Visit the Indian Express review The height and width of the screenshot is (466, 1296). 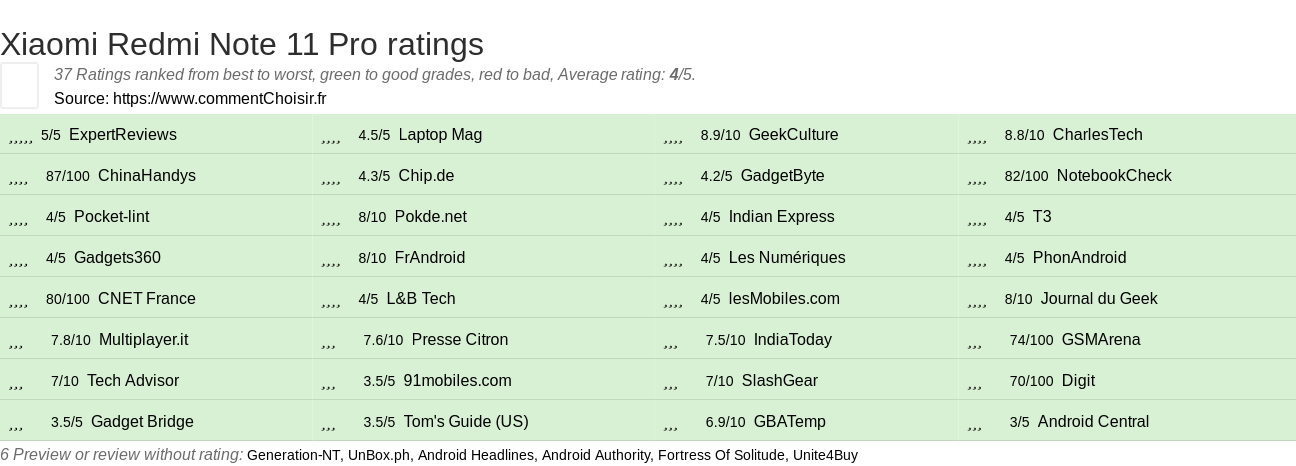click(781, 217)
